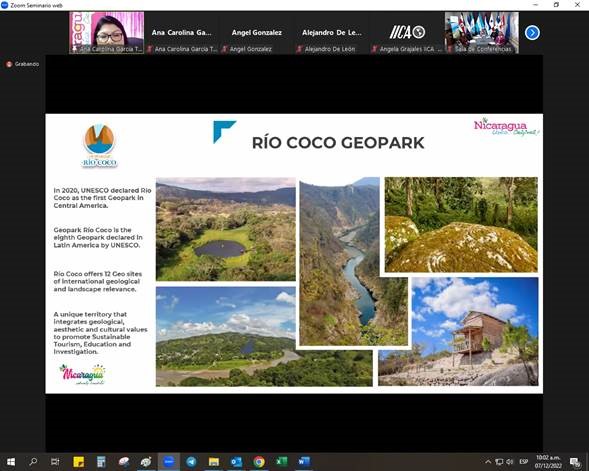Switch the ESP input language indicator
This screenshot has height=471, width=589.
(524, 462)
